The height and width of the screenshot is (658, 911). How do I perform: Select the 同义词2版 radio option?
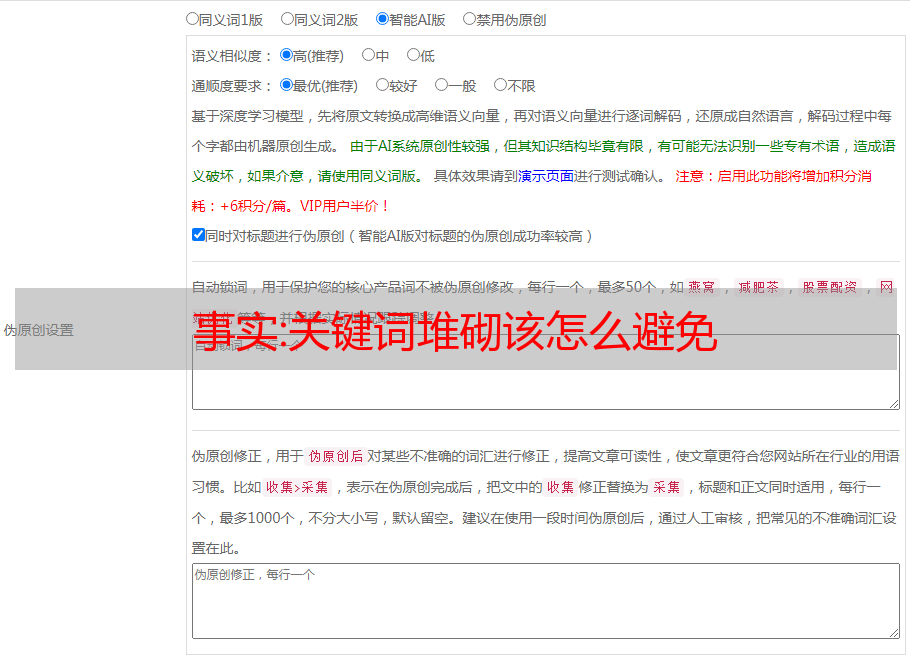click(287, 19)
